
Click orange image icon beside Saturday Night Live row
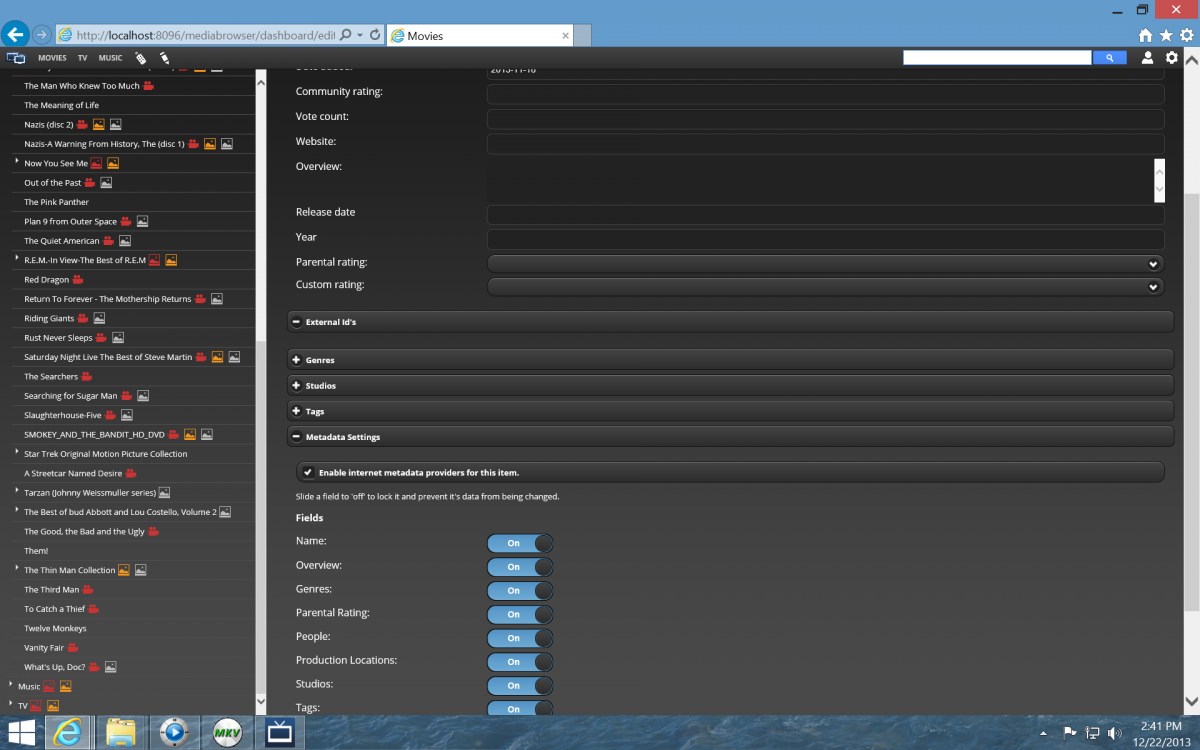point(217,357)
